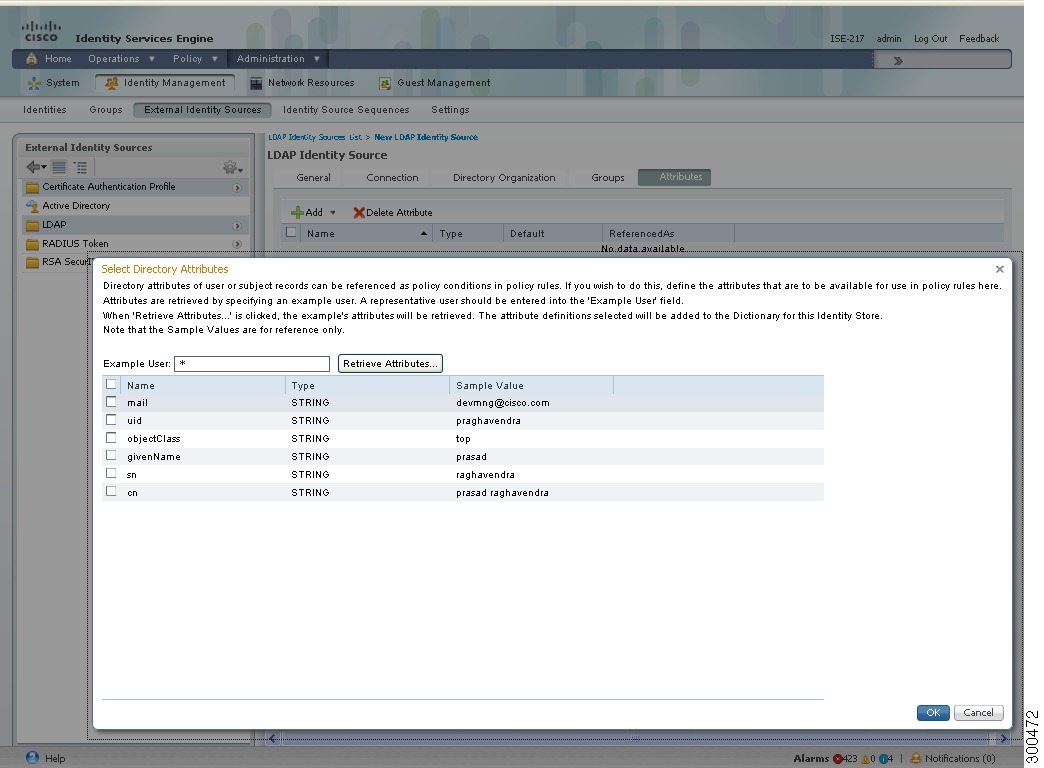Image resolution: width=1044 pixels, height=768 pixels.
Task: Confirm the dialog with OK
Action: (x=933, y=712)
